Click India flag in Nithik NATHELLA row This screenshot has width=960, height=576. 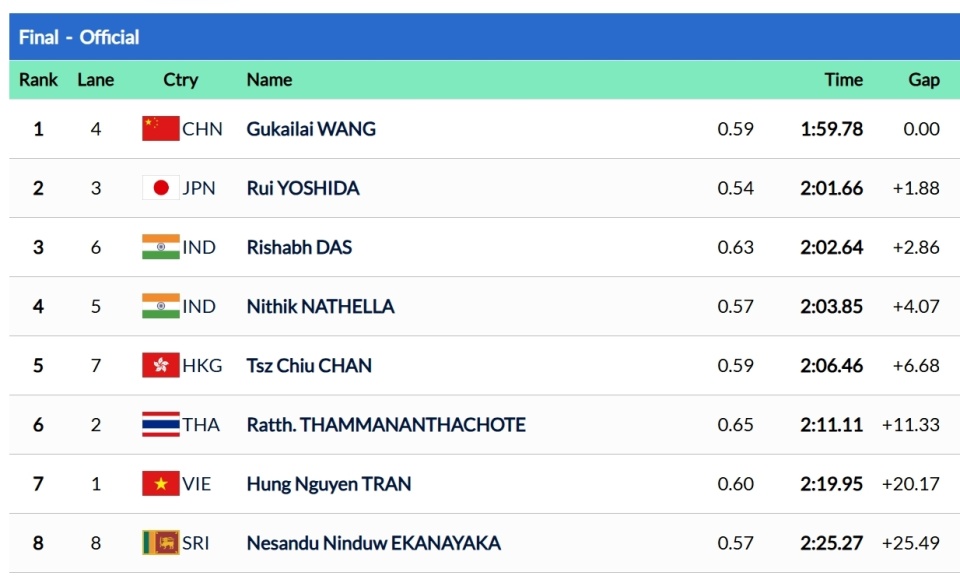click(x=160, y=306)
